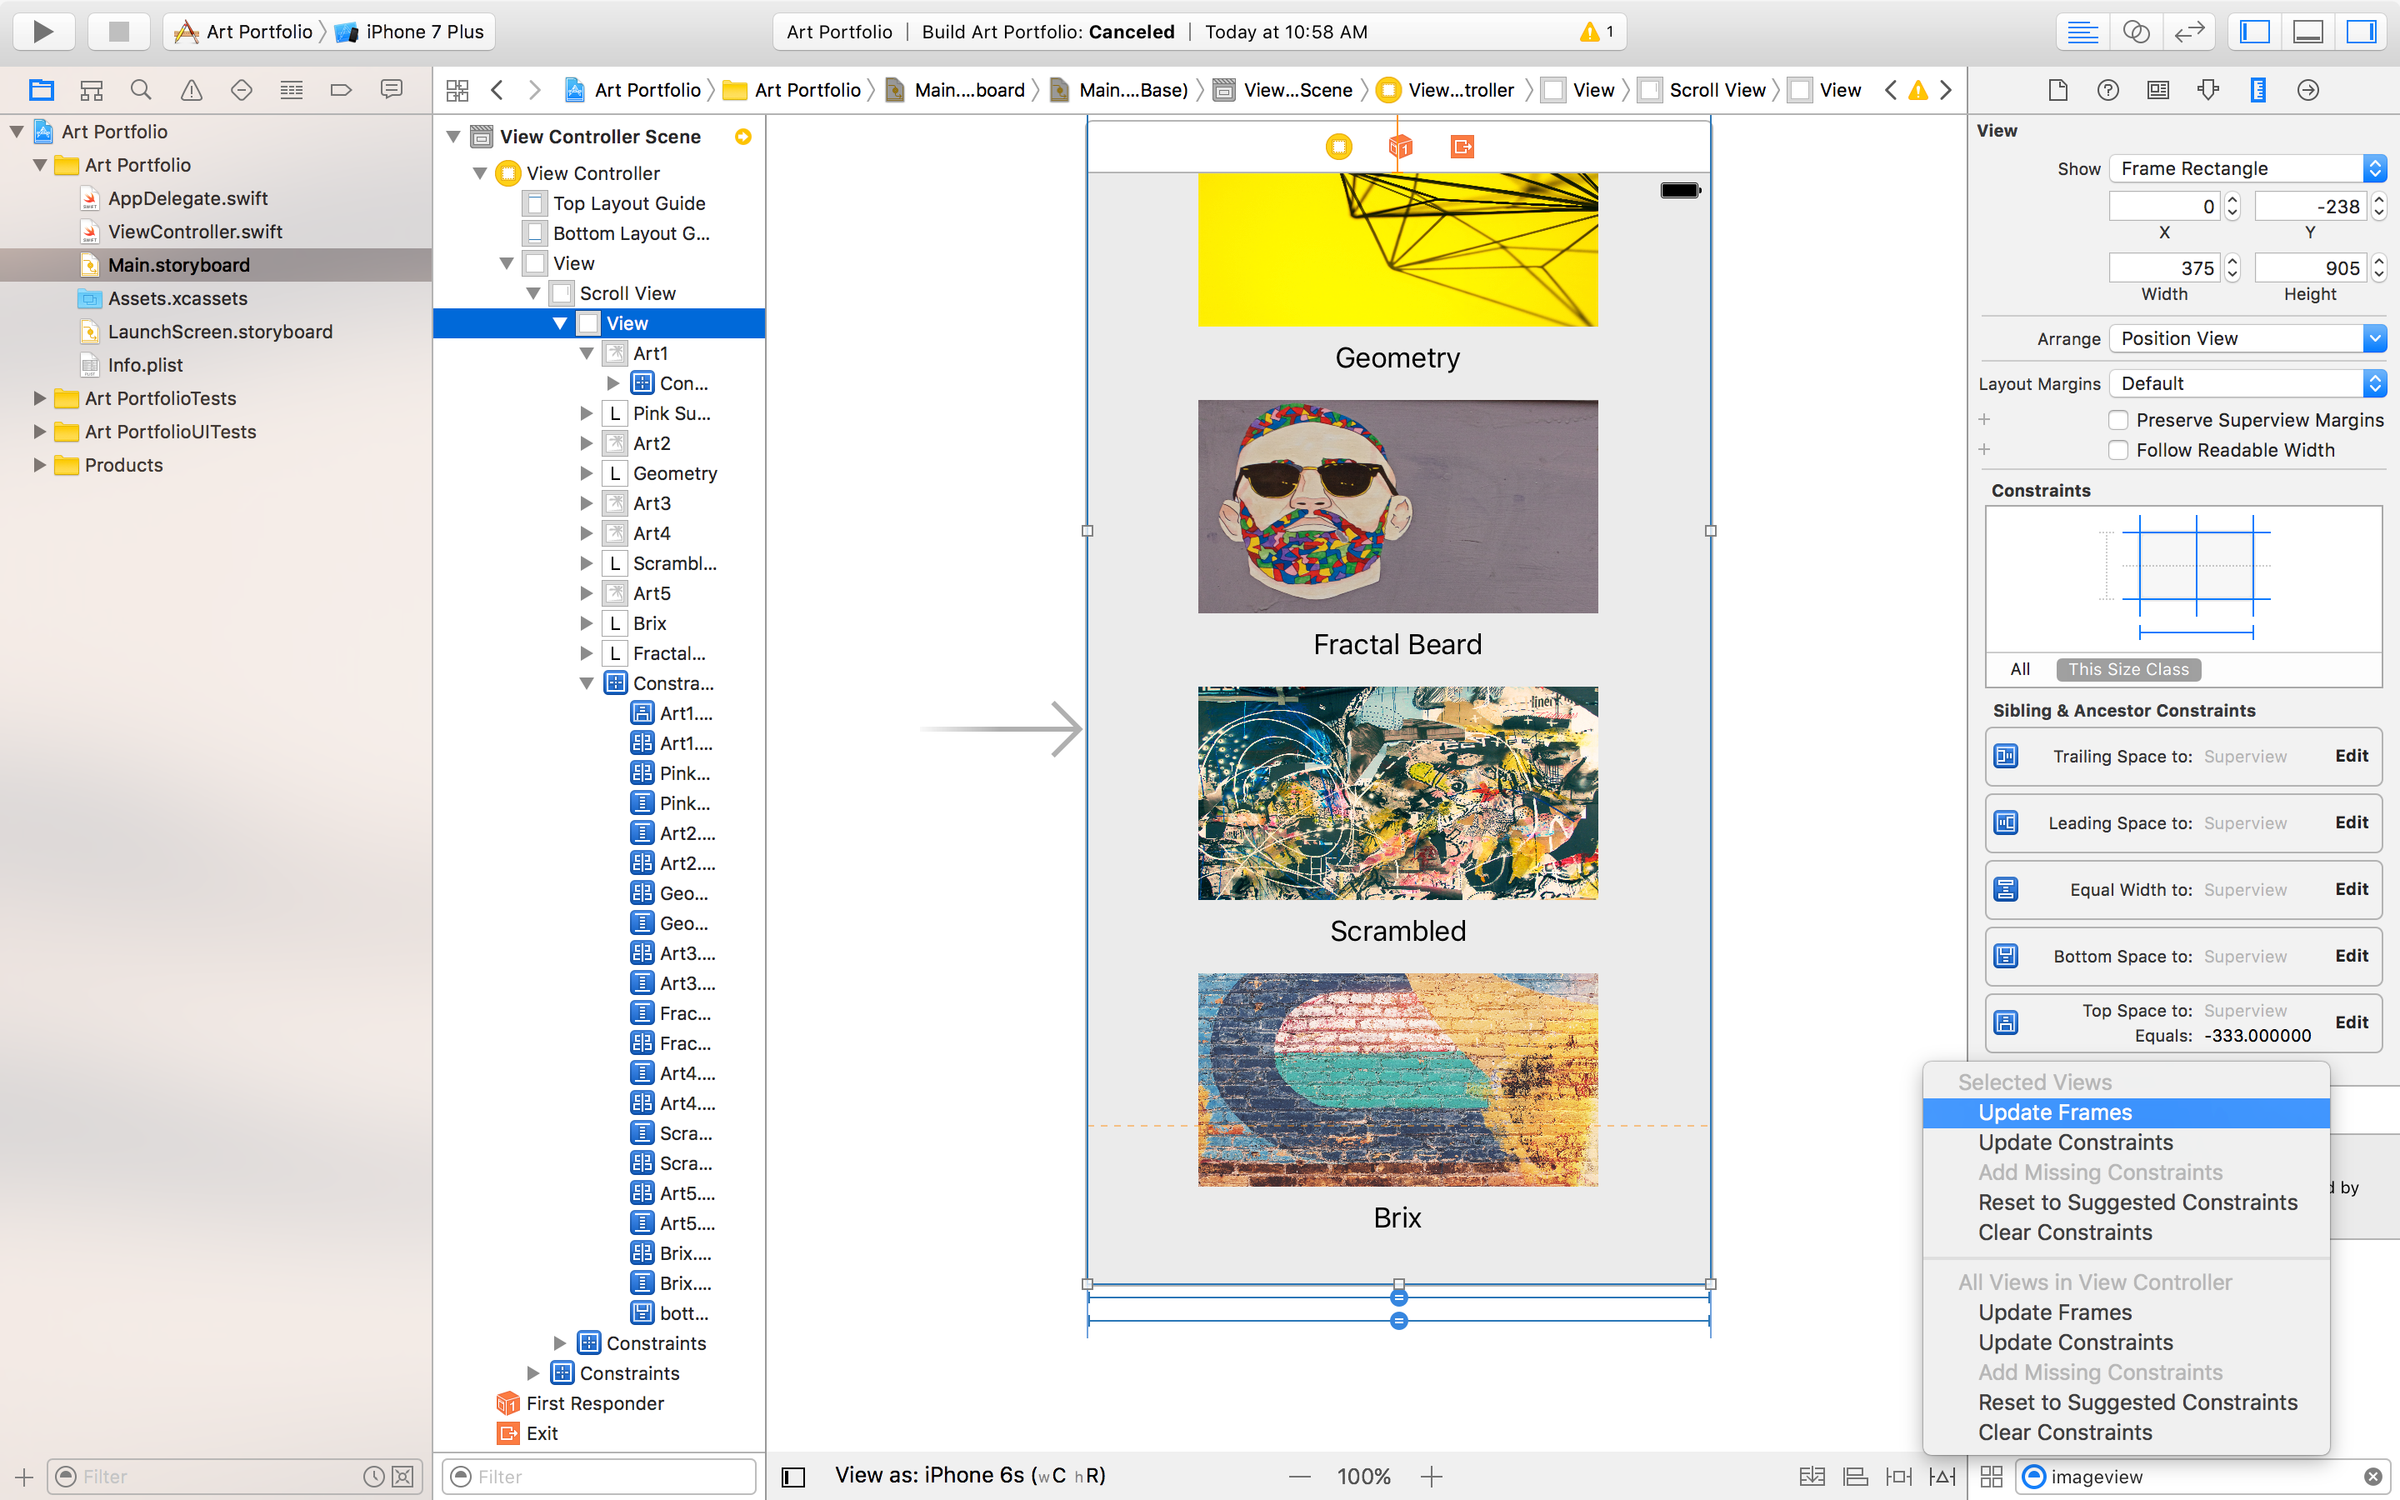The image size is (2400, 1500).
Task: Open the Show Frame Rectangle dropdown
Action: (2245, 168)
